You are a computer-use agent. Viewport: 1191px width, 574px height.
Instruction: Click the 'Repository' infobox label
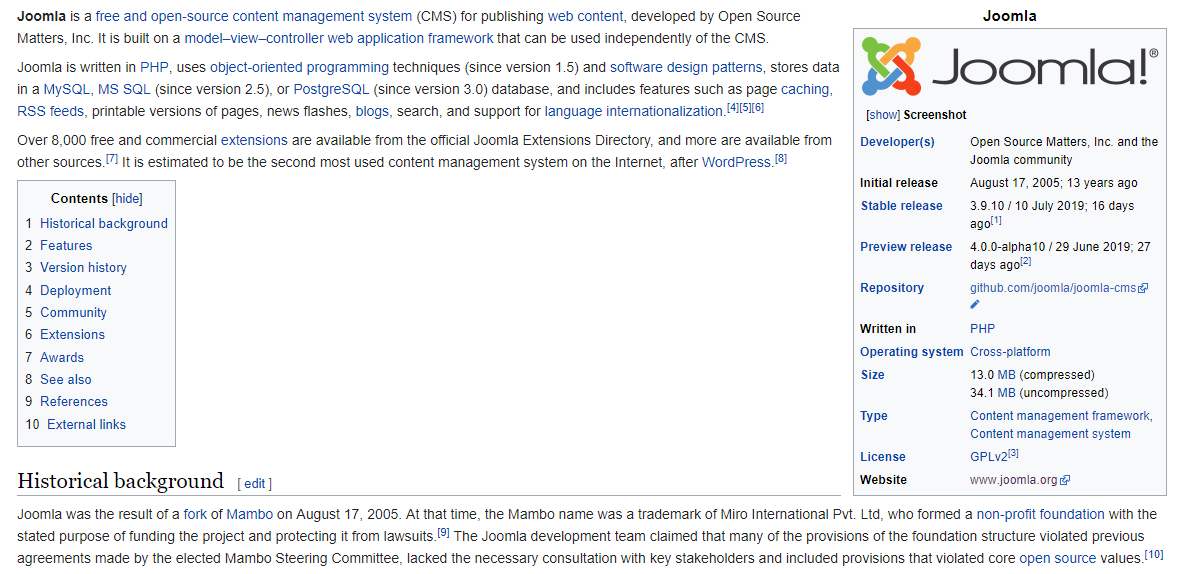pyautogui.click(x=892, y=287)
